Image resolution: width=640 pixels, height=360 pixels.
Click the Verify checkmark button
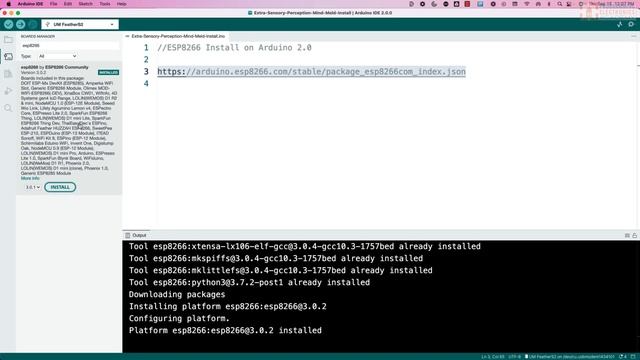(8, 24)
